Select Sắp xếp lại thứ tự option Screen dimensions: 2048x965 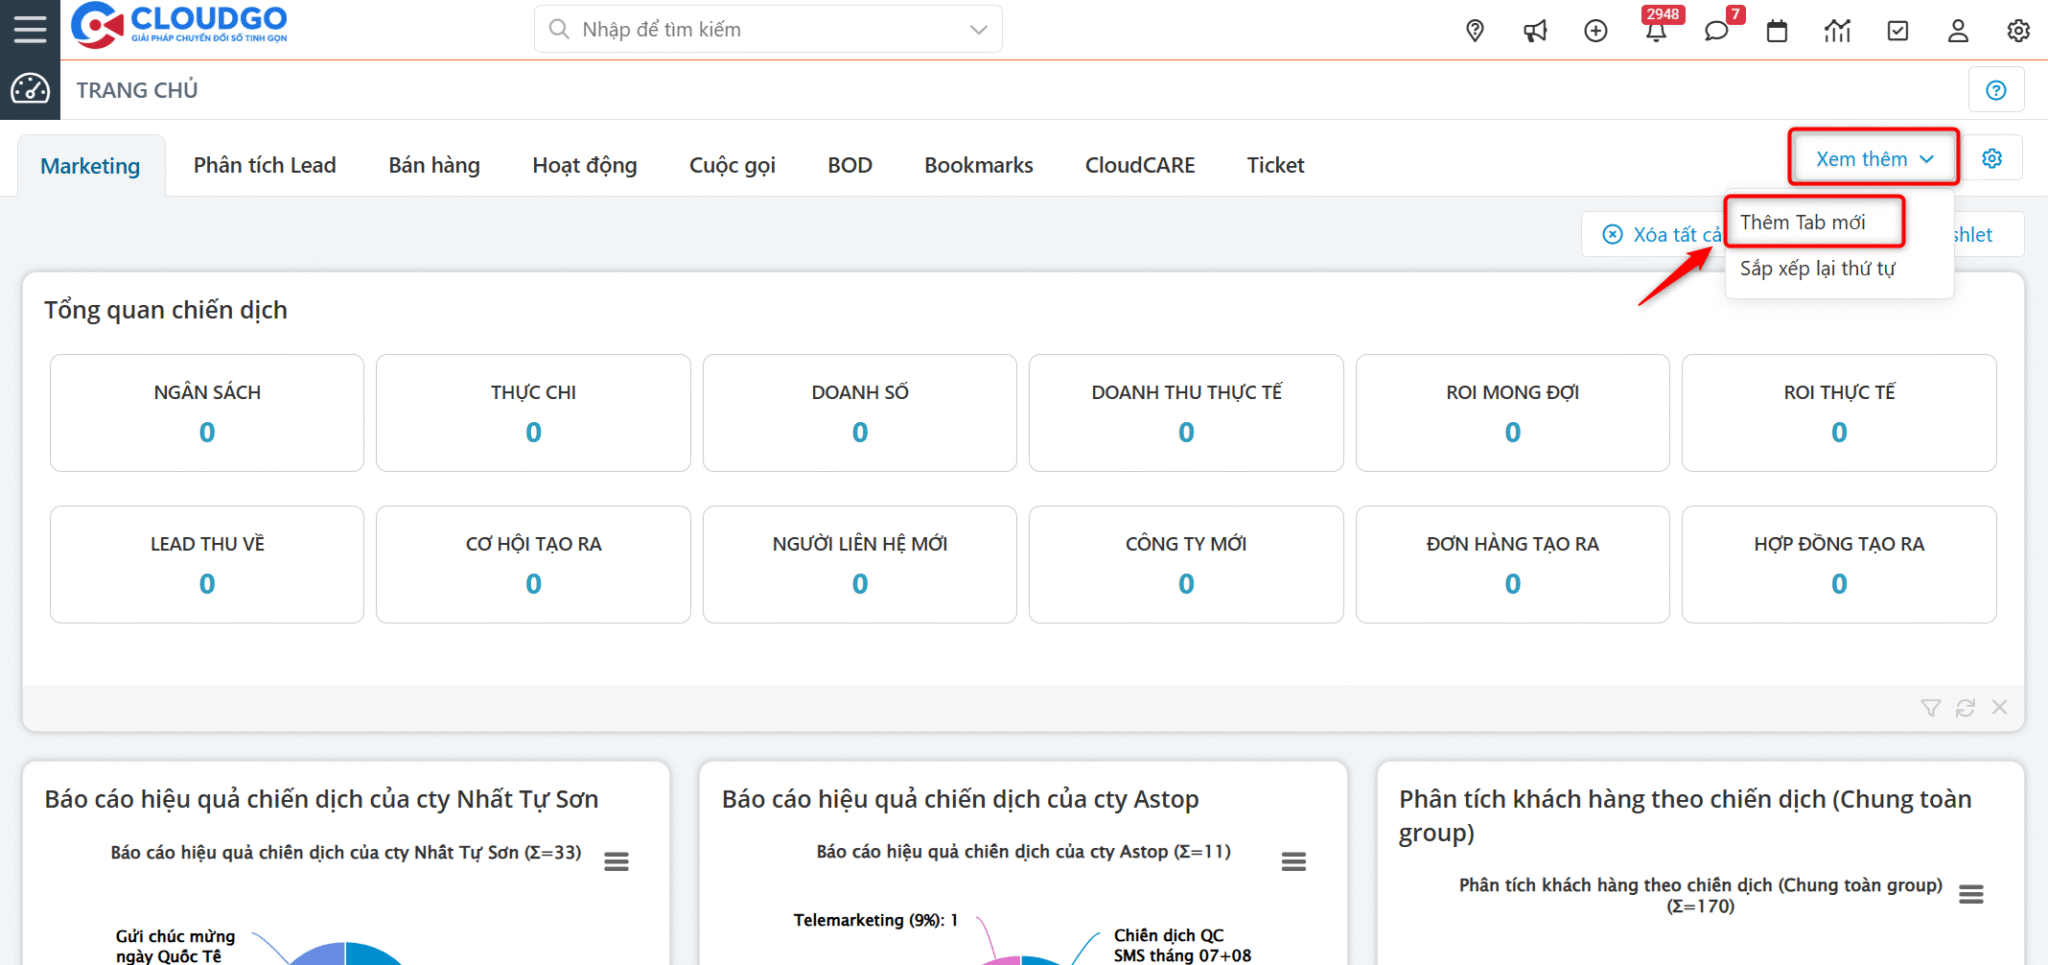(x=1817, y=268)
